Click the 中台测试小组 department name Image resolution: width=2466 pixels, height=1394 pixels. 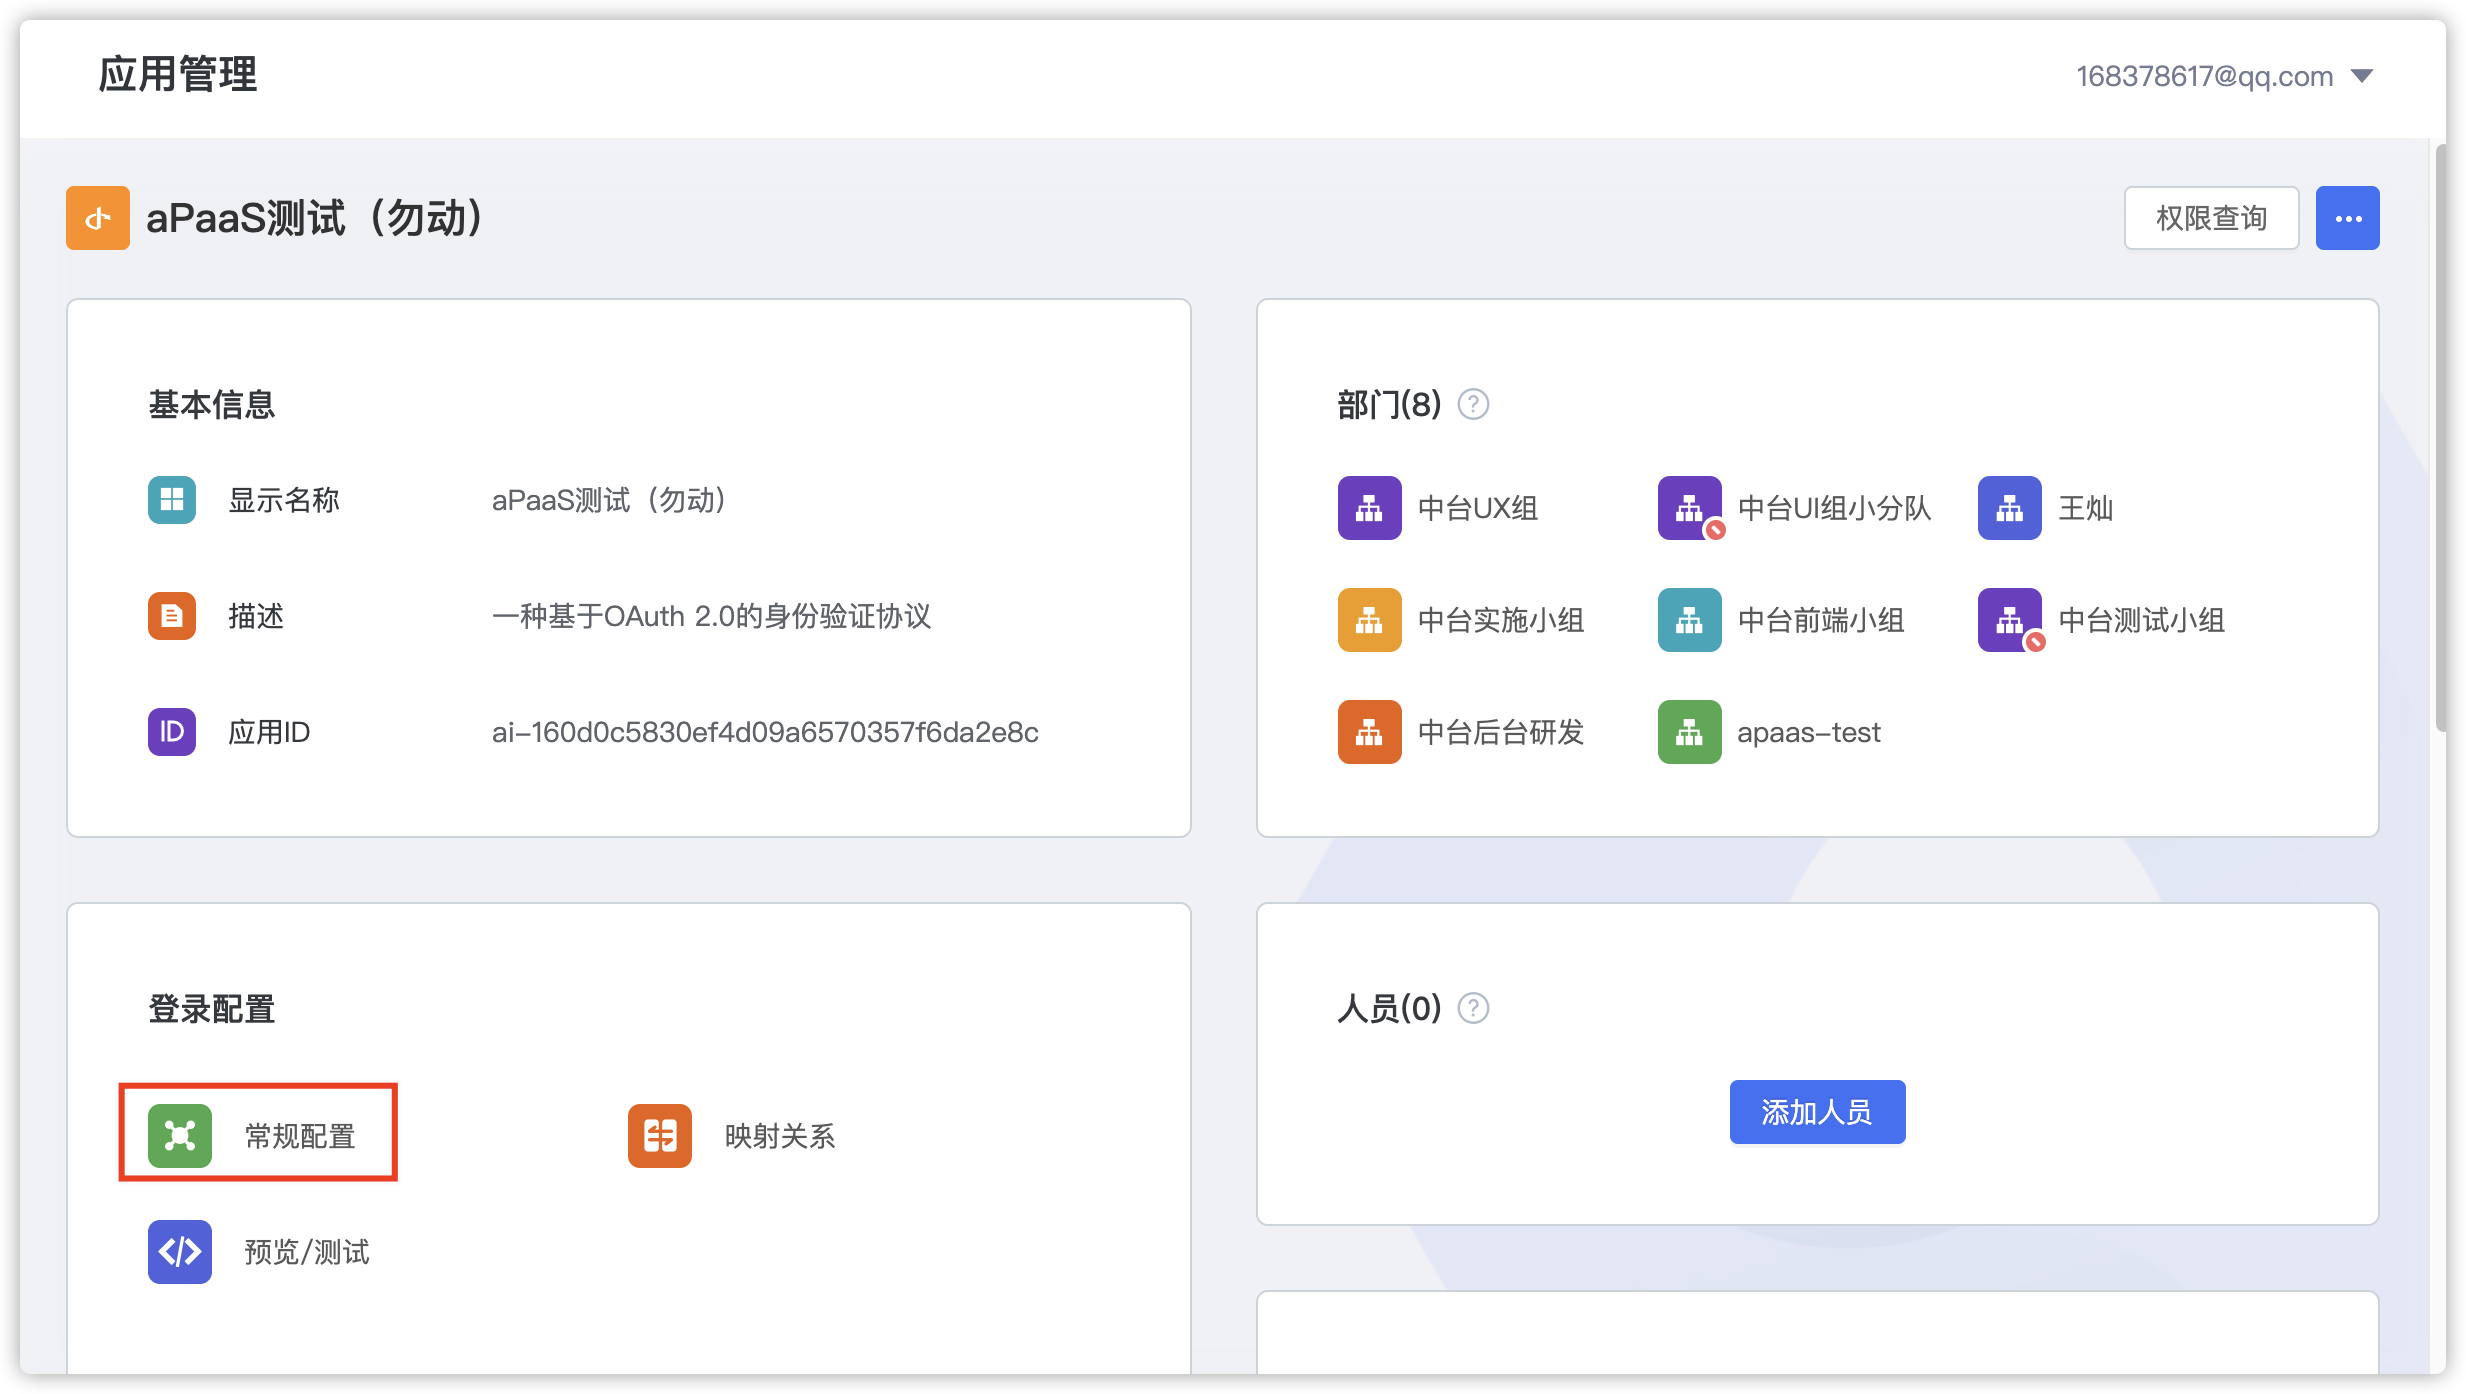2141,620
